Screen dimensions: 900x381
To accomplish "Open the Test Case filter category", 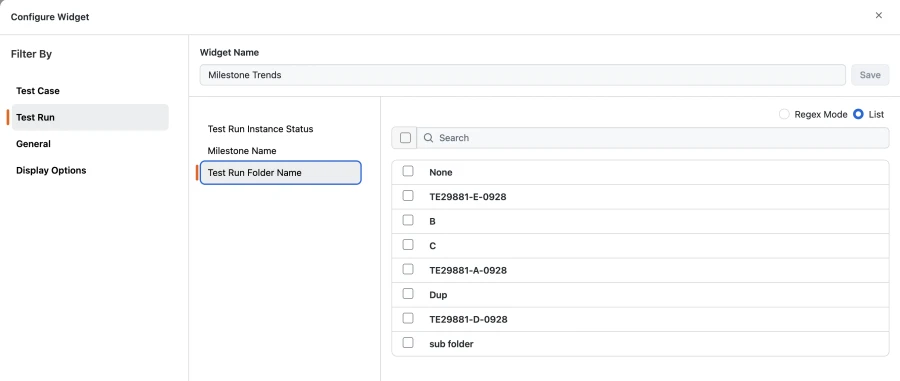I will pos(38,91).
